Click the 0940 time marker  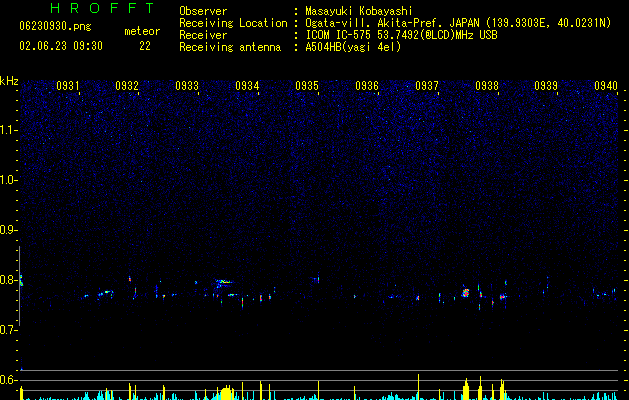pyautogui.click(x=606, y=86)
